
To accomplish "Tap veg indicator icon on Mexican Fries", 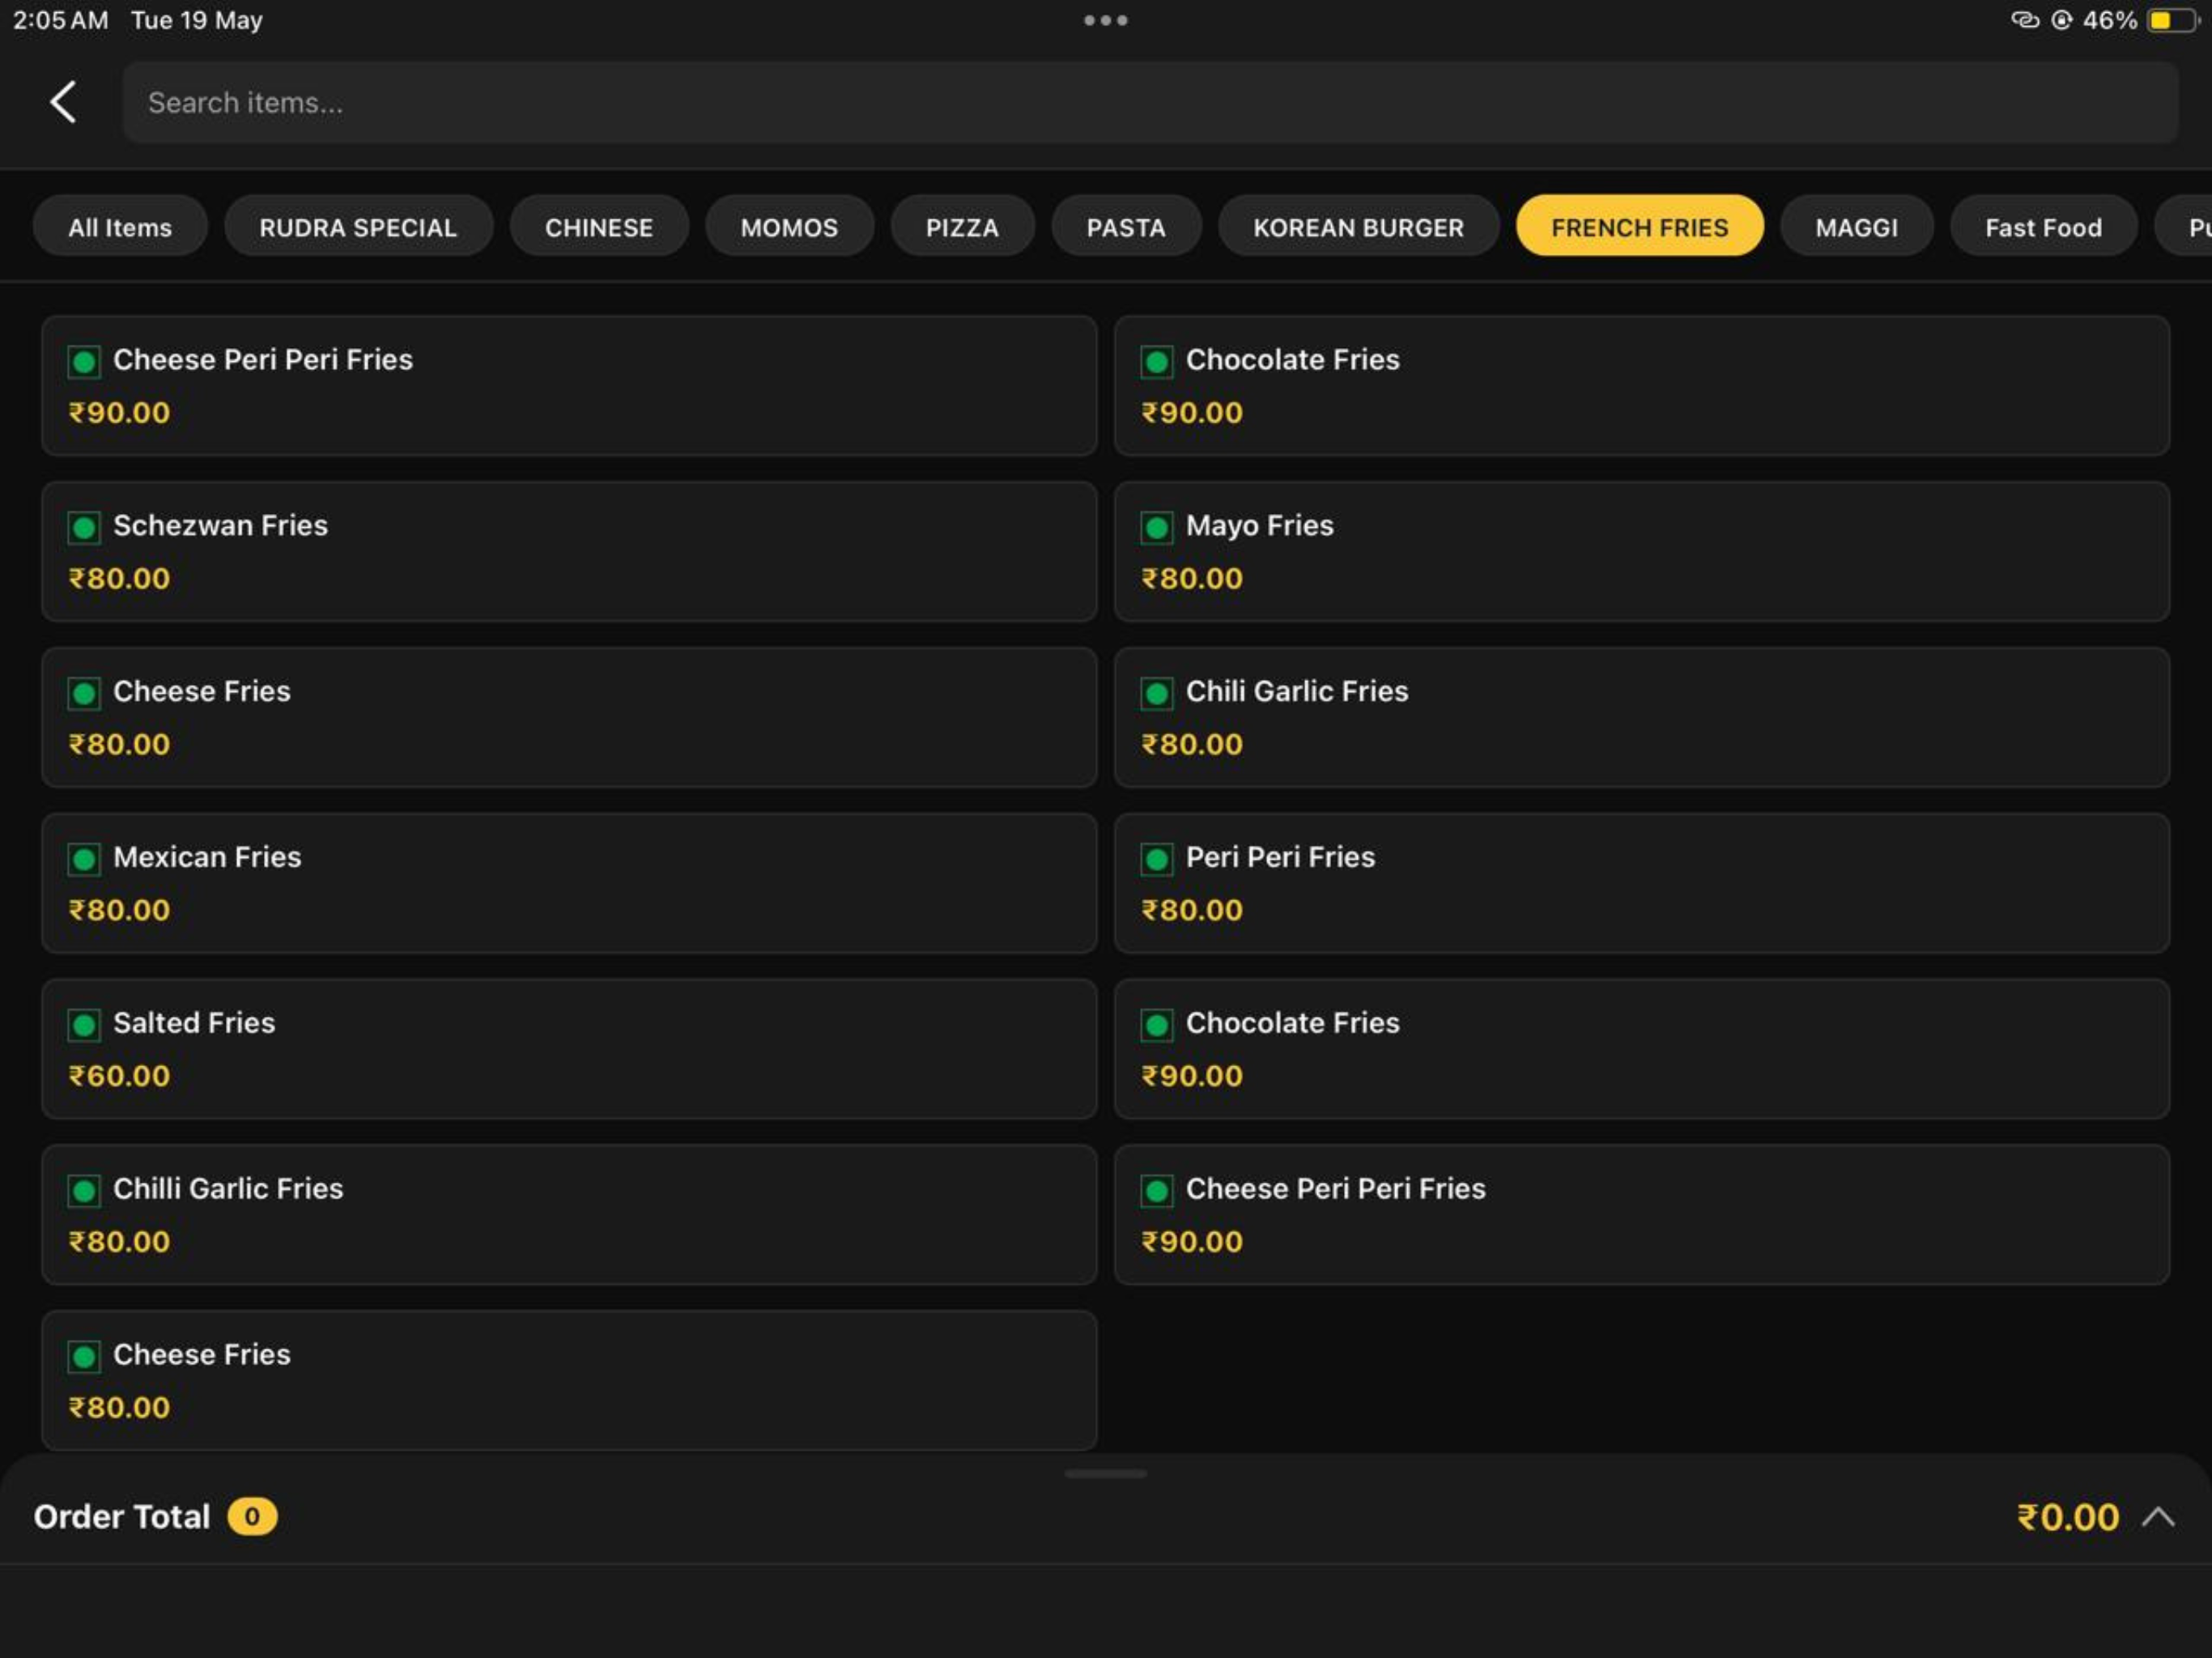I will (84, 860).
